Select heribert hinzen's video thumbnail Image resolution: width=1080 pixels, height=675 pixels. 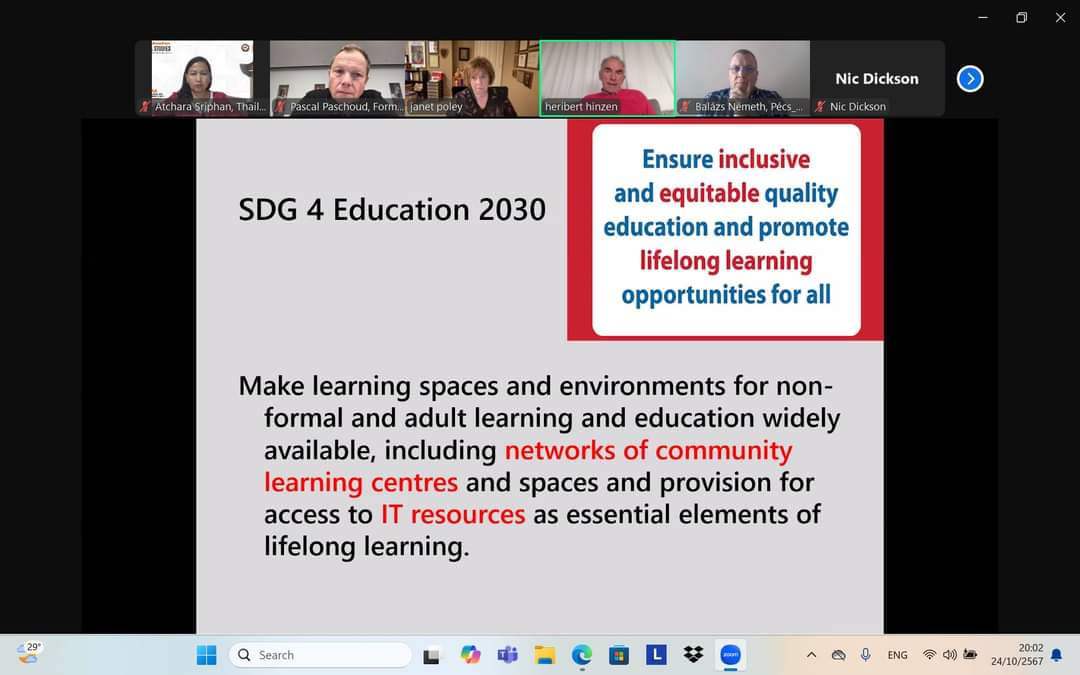point(607,78)
